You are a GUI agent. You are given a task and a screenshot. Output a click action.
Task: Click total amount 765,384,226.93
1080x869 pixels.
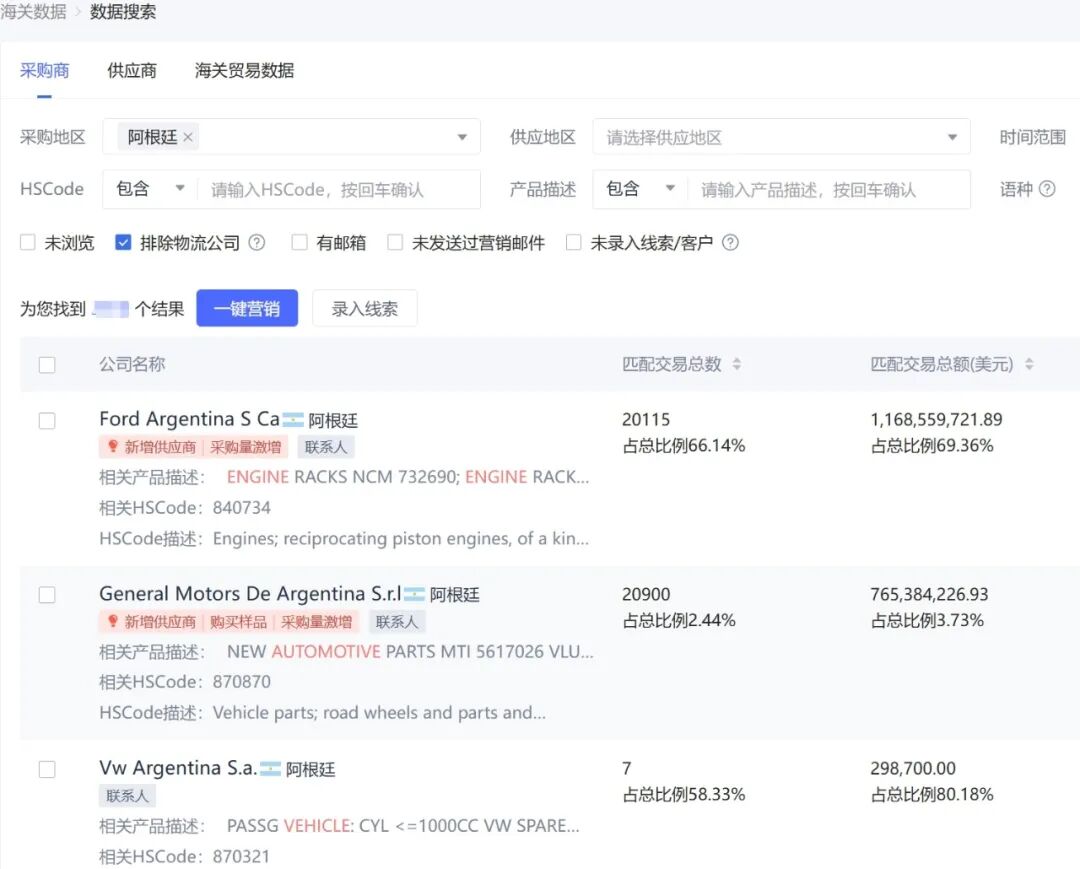pyautogui.click(x=929, y=594)
